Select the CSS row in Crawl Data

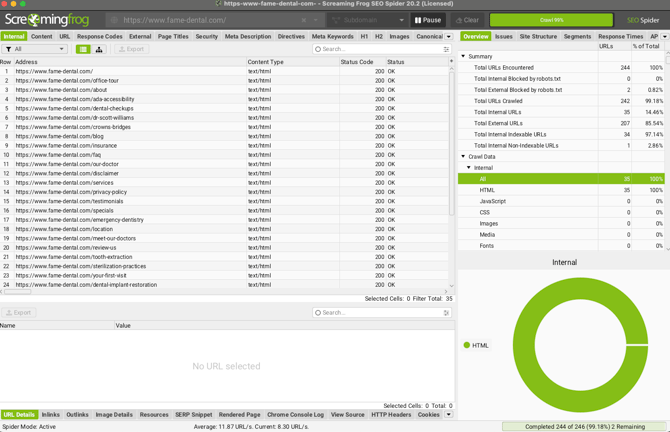(561, 212)
